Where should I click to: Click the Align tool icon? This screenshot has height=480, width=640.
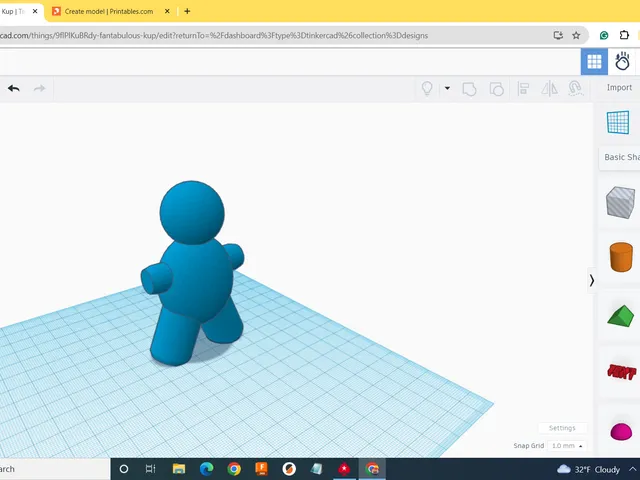(523, 89)
